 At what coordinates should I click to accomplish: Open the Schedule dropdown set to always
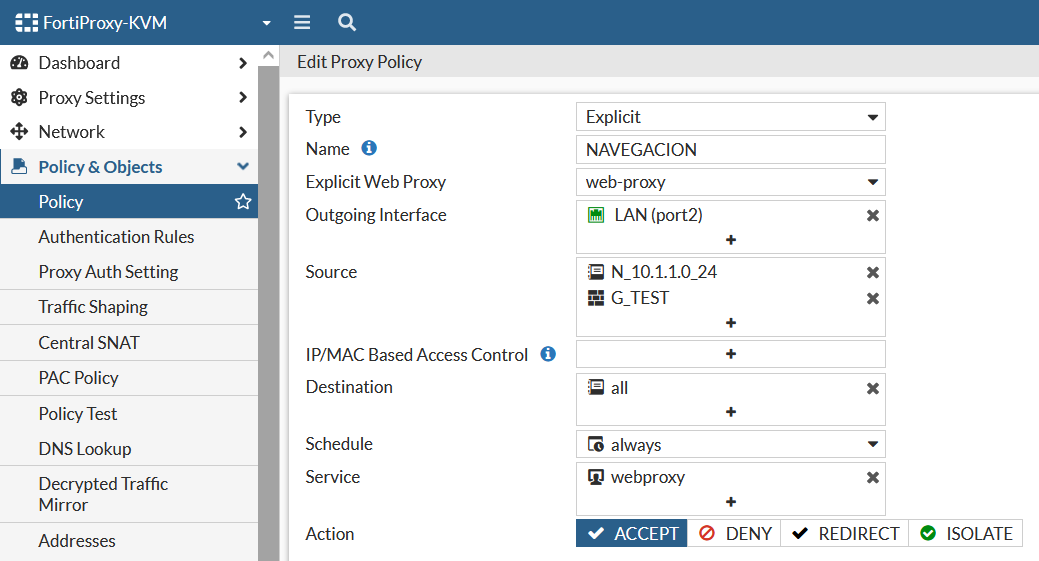click(730, 444)
